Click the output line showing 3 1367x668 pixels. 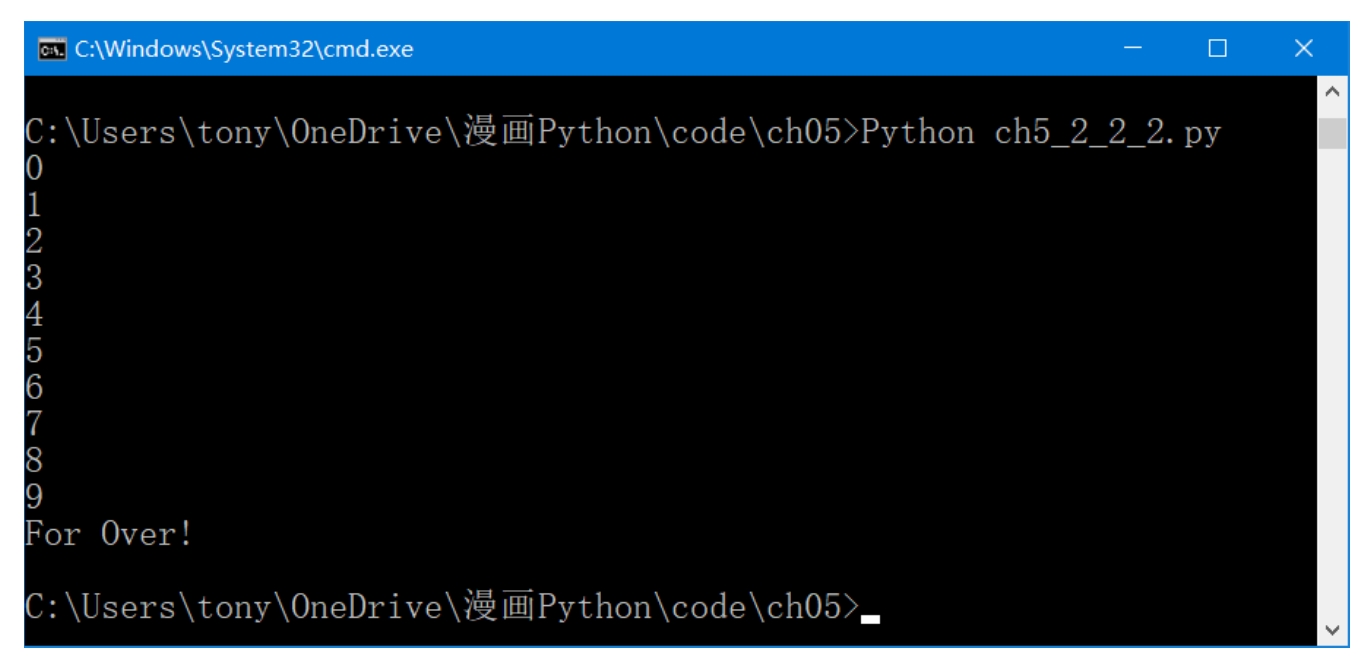35,278
